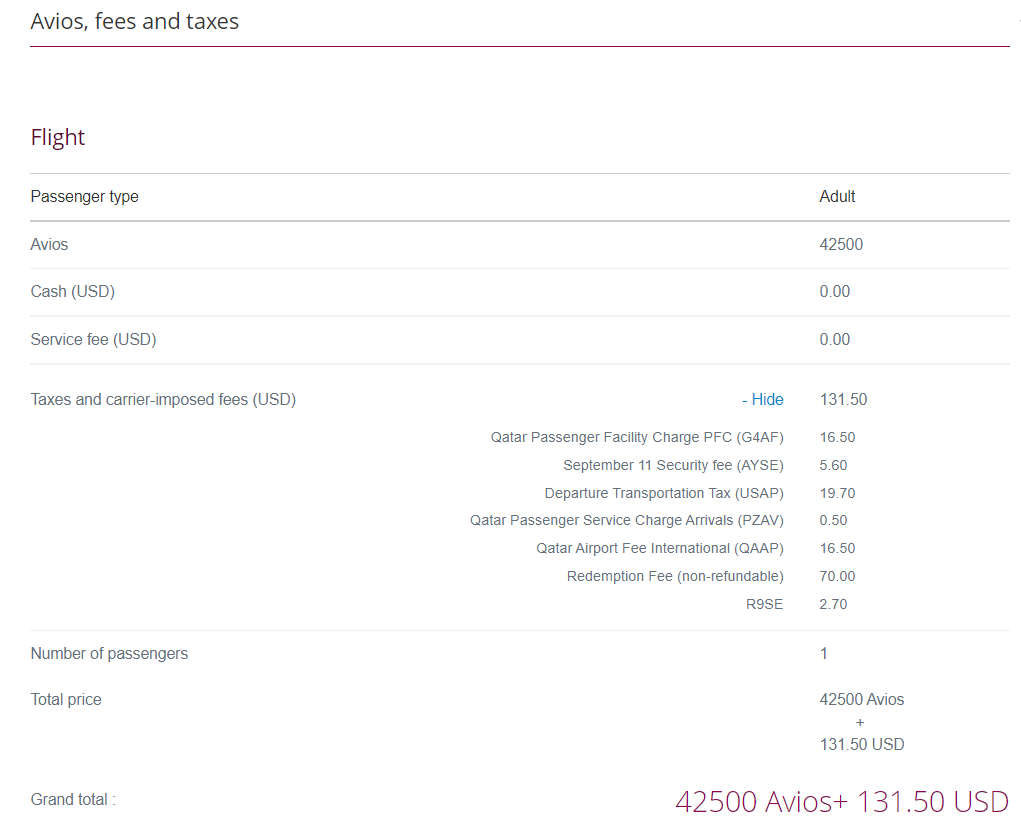This screenshot has height=830, width=1021.
Task: Click the Avios value of 42500
Action: [841, 244]
